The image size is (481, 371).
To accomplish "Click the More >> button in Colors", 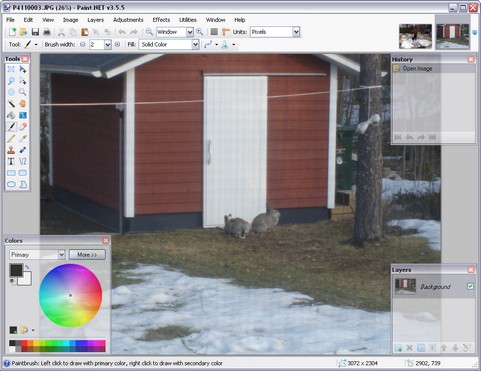I will [87, 255].
